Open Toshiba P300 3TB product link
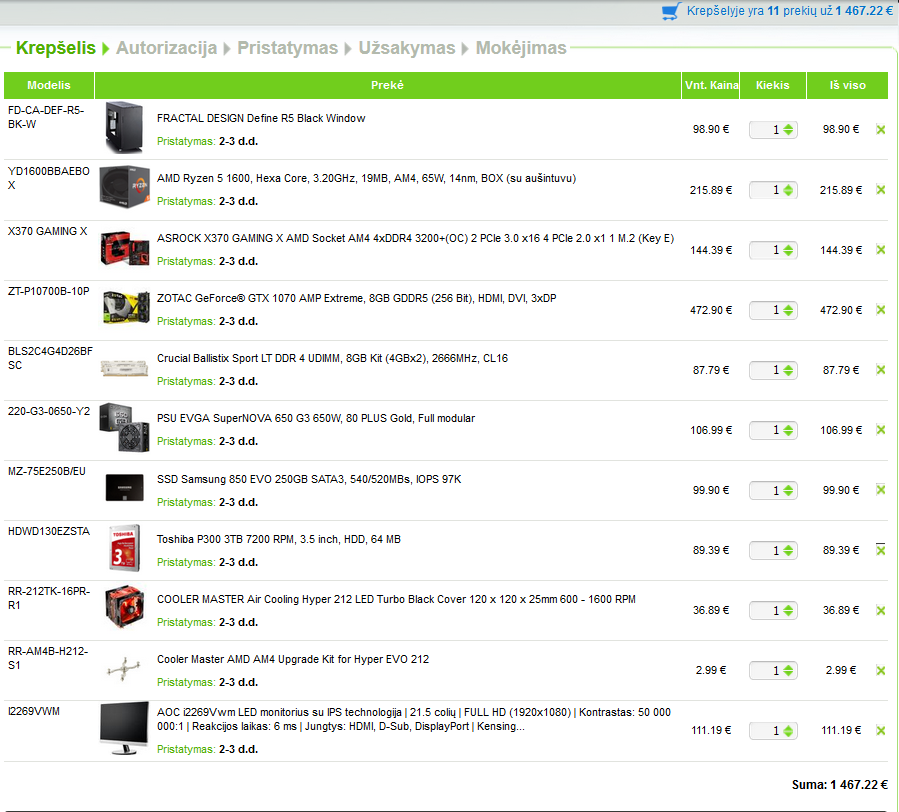The image size is (899, 812). [279, 539]
